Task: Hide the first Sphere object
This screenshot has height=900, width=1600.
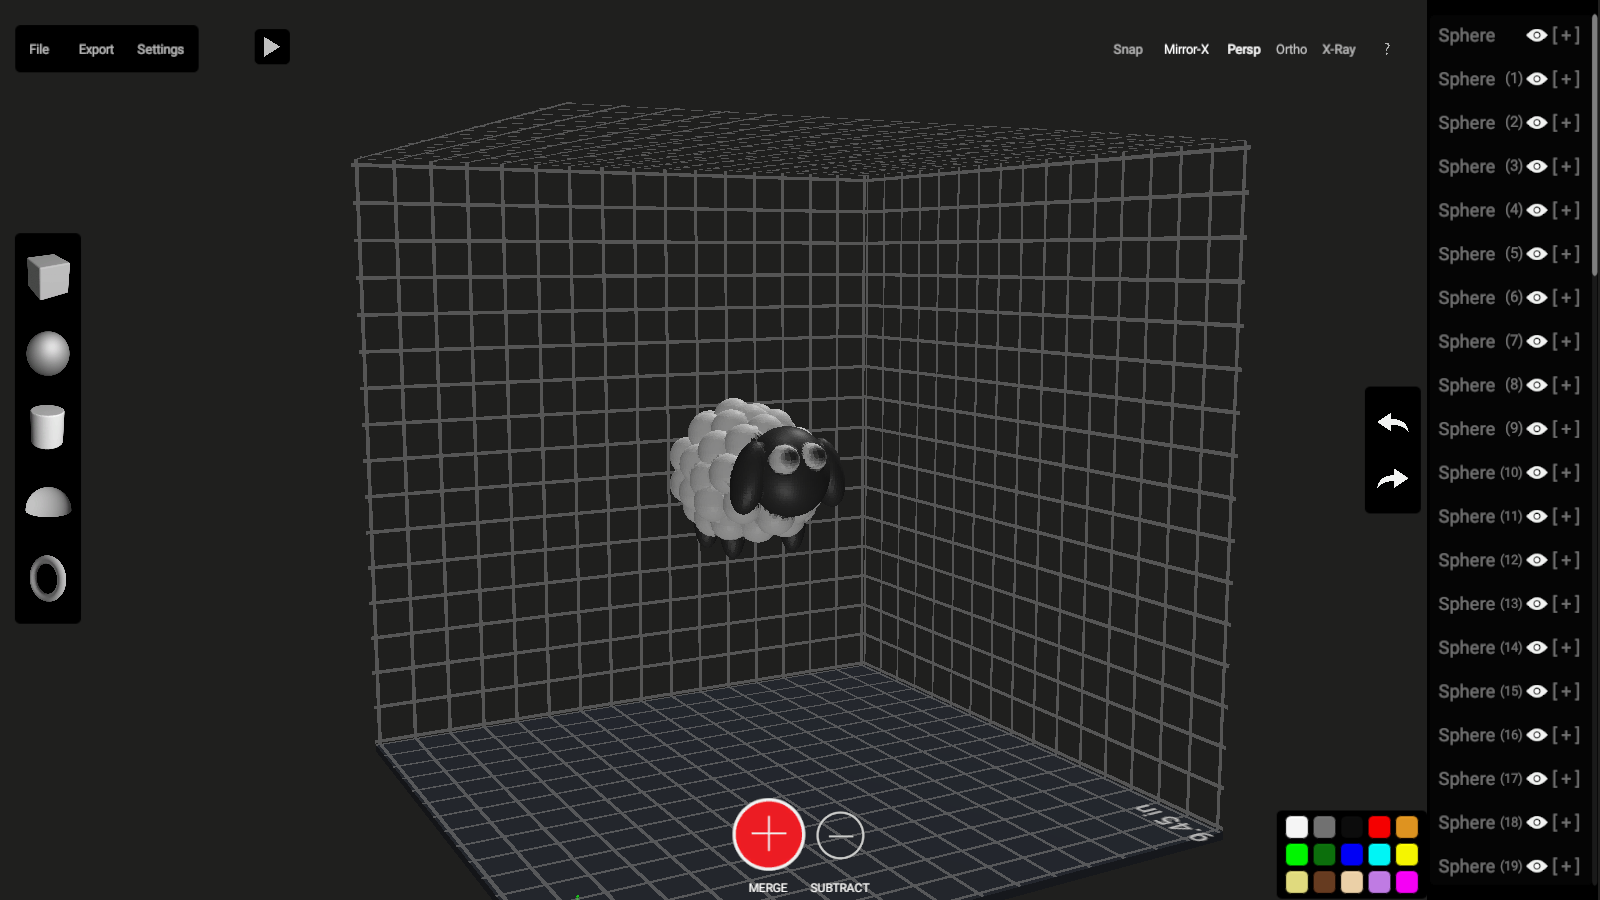Action: (1537, 35)
